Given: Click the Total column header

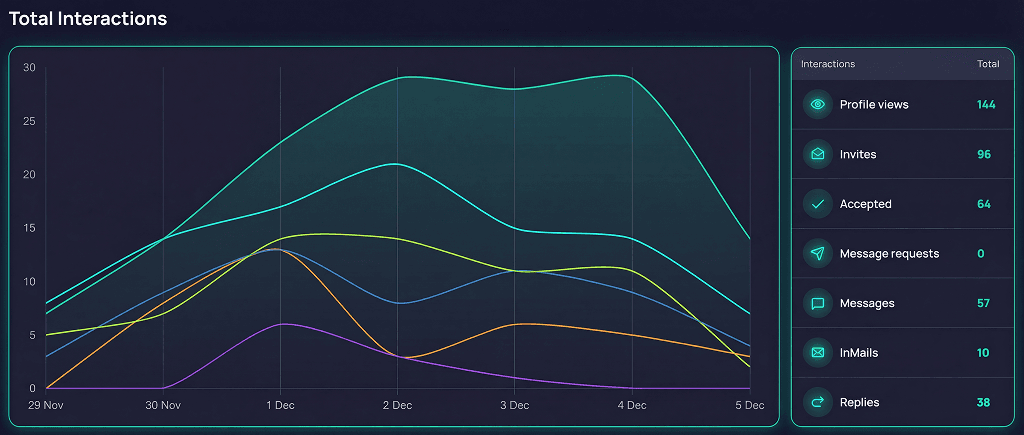Looking at the screenshot, I should coord(988,64).
